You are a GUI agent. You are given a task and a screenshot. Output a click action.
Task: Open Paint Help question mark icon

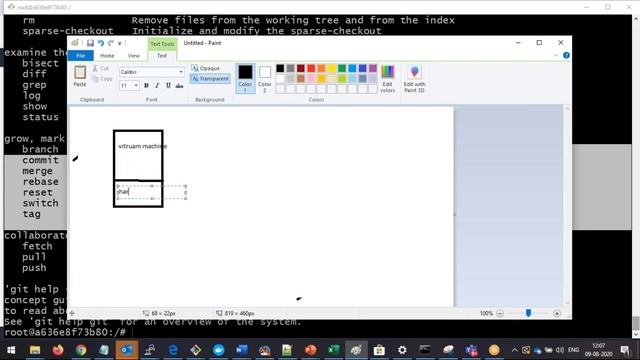[x=566, y=56]
